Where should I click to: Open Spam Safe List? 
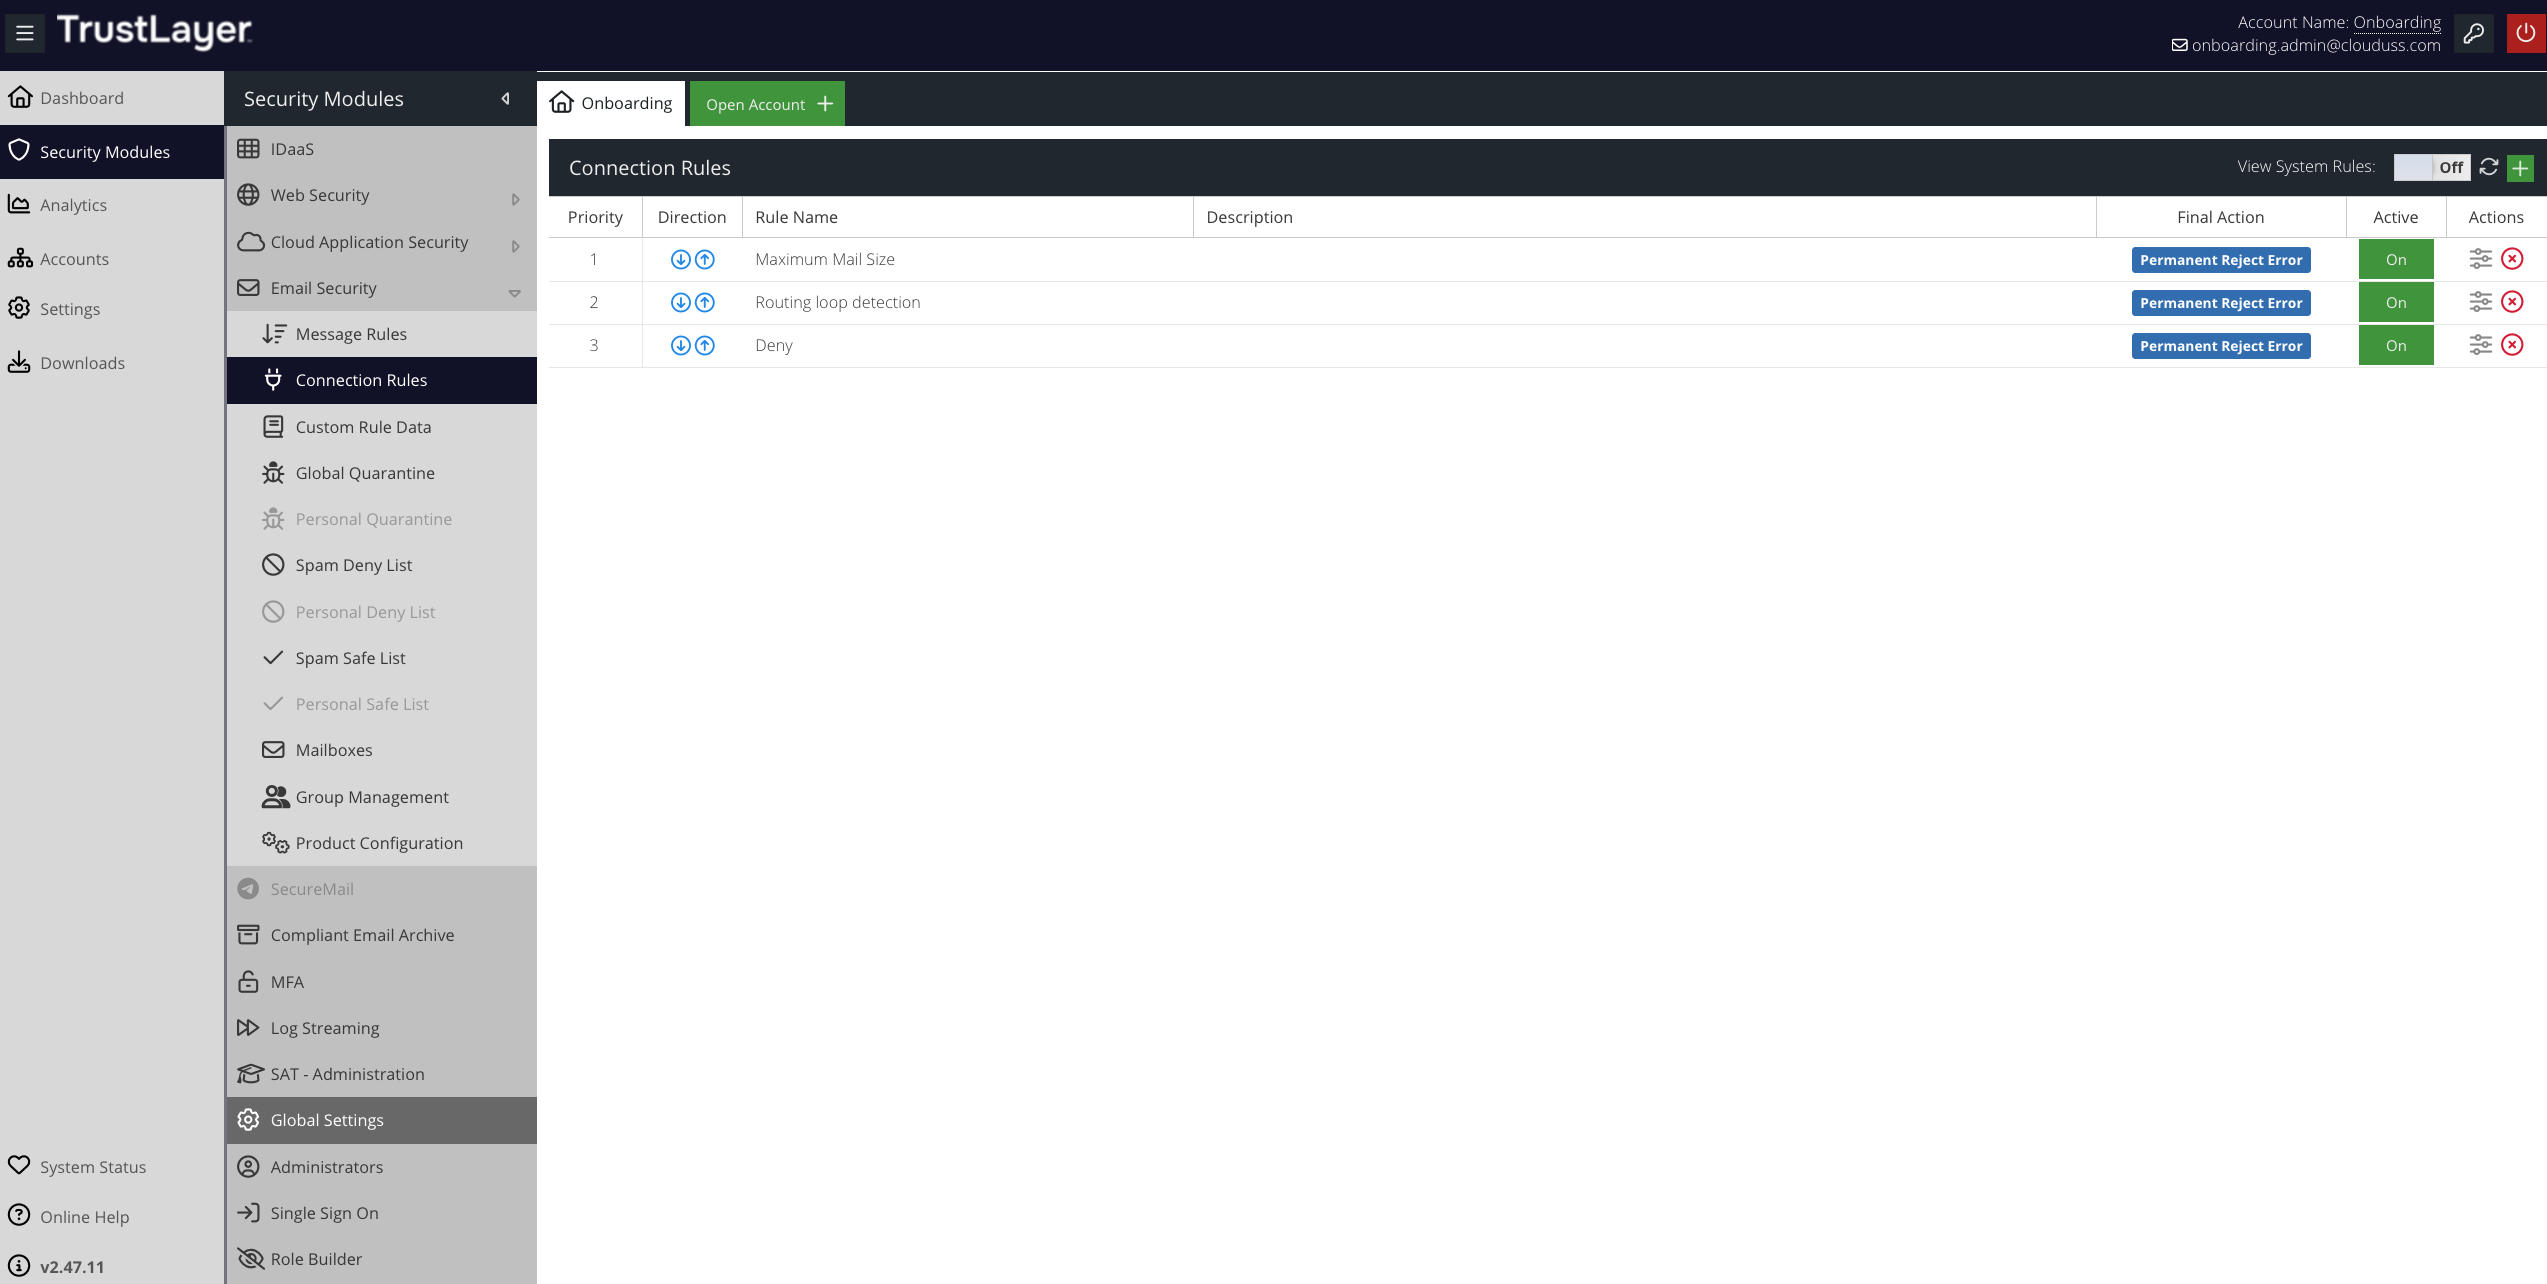[382, 658]
